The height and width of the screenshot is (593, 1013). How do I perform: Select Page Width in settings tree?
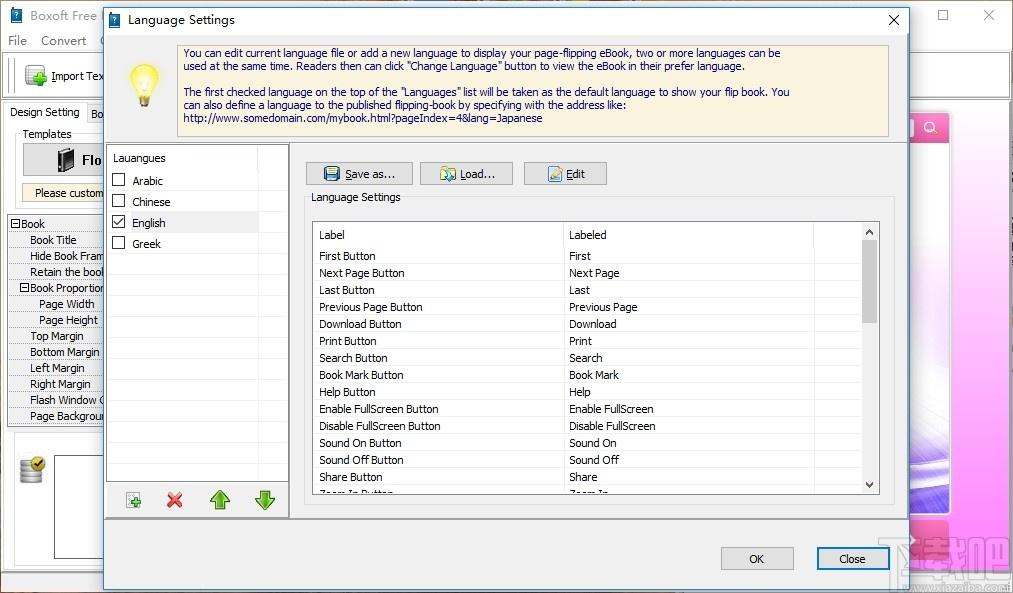pos(56,304)
